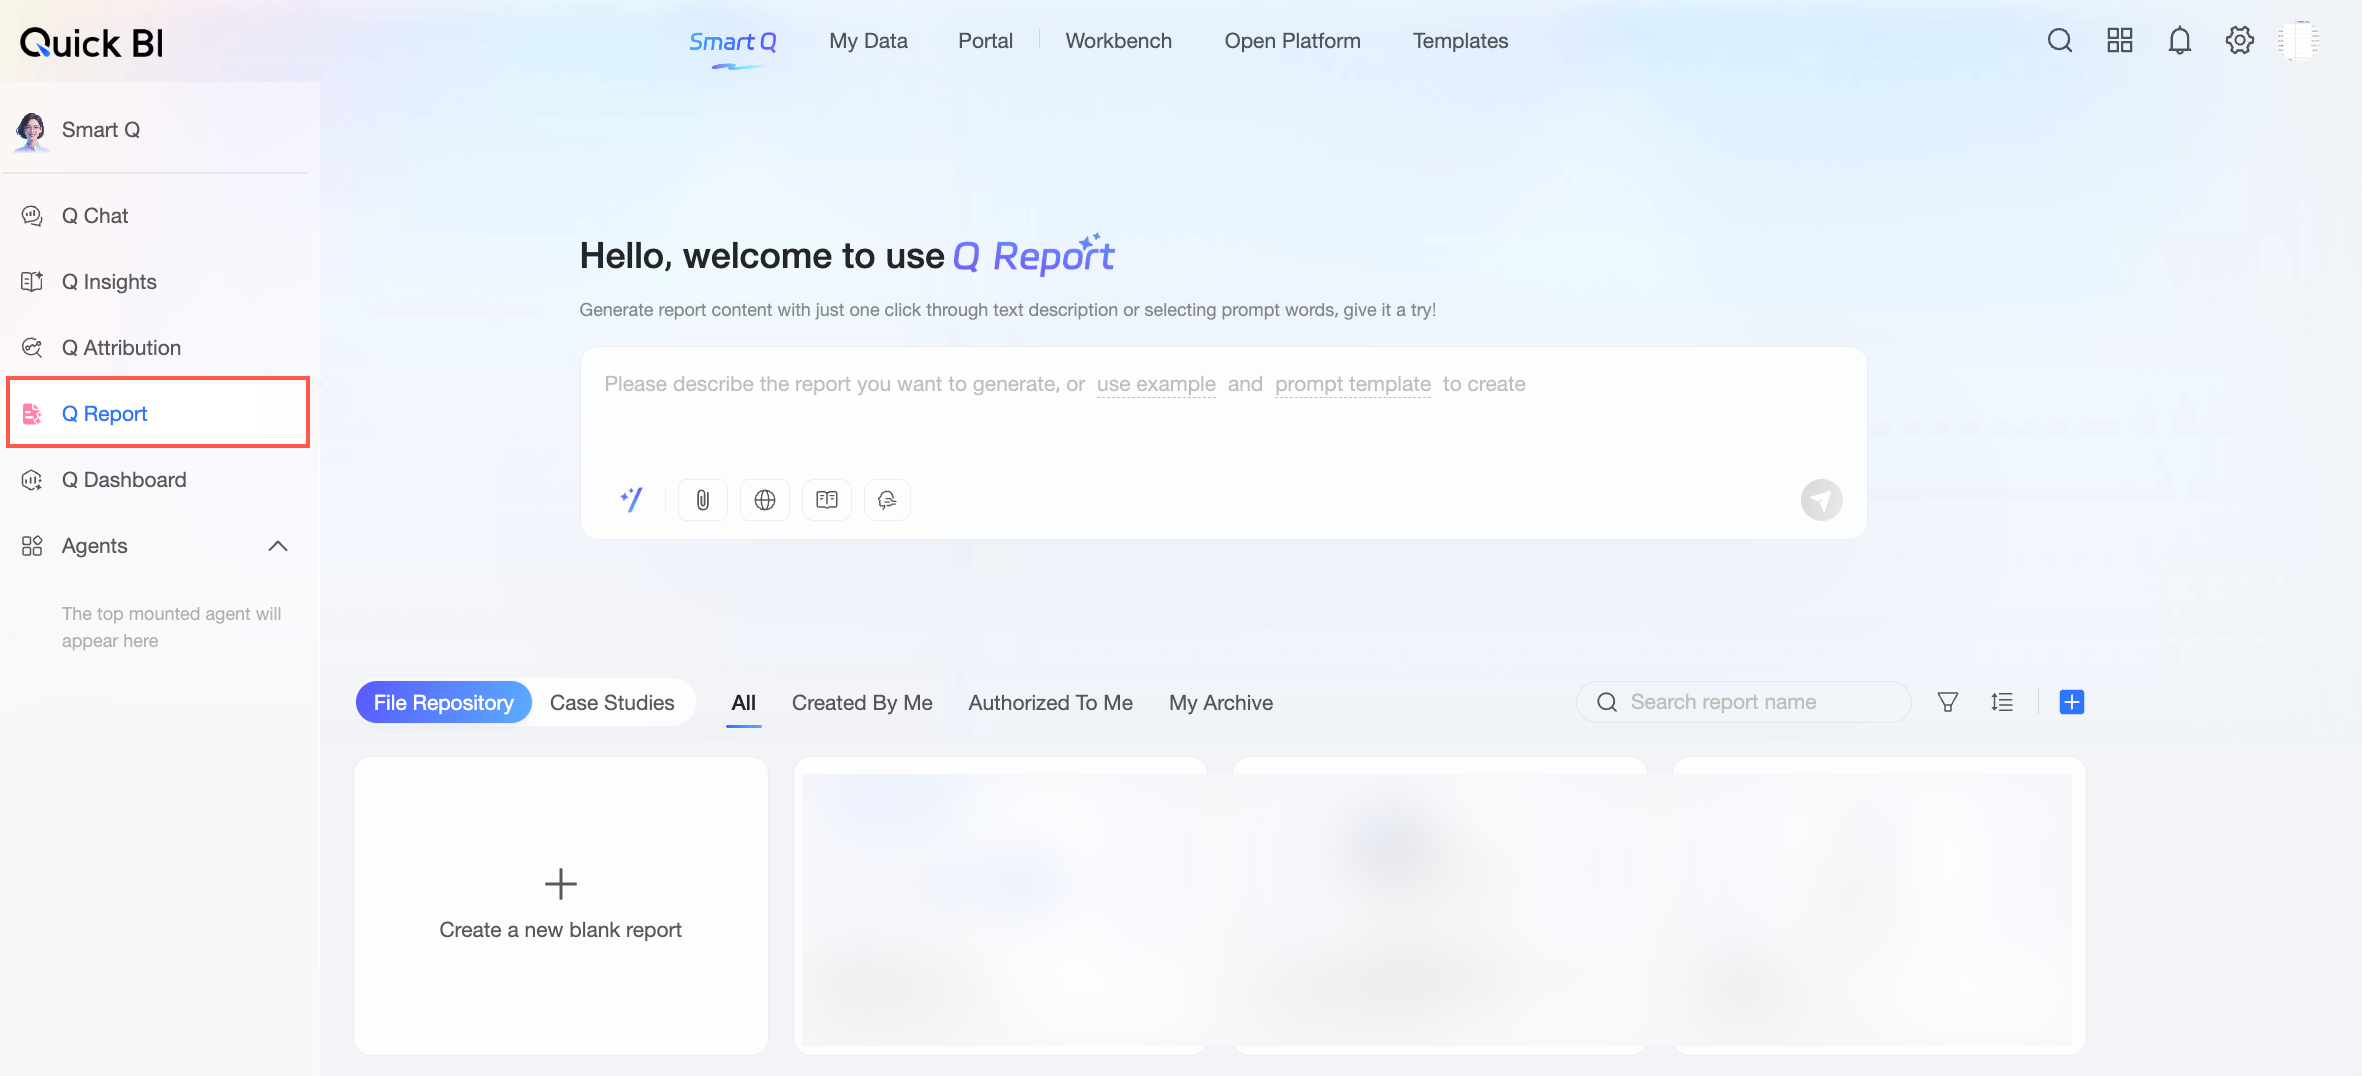The height and width of the screenshot is (1076, 2362).
Task: Show Authorized To Me reports
Action: (1050, 702)
